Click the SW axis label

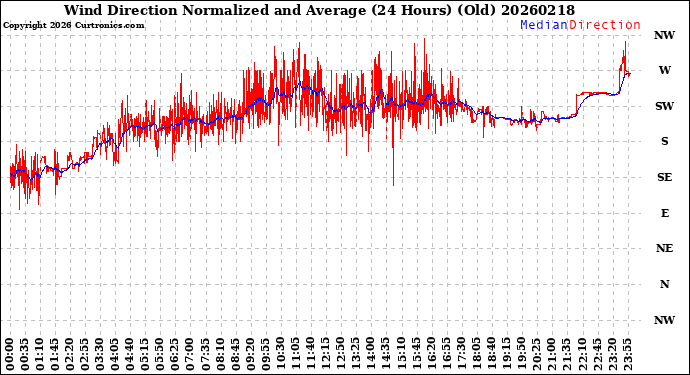664,107
